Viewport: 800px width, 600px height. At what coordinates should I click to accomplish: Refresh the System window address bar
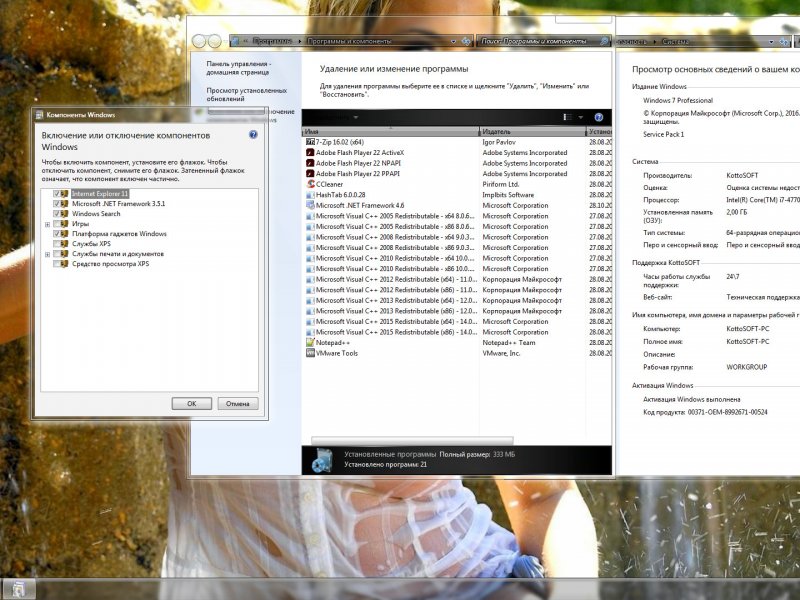tap(784, 42)
